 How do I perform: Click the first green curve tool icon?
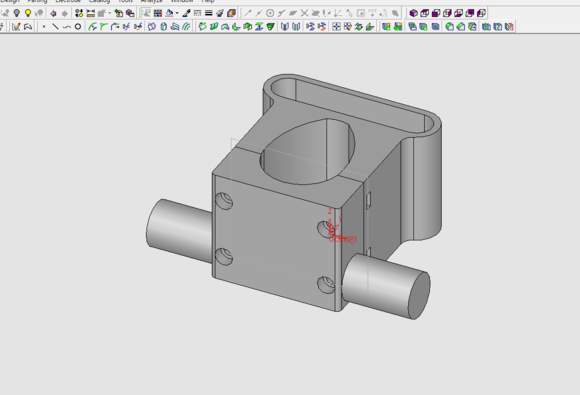pos(92,27)
